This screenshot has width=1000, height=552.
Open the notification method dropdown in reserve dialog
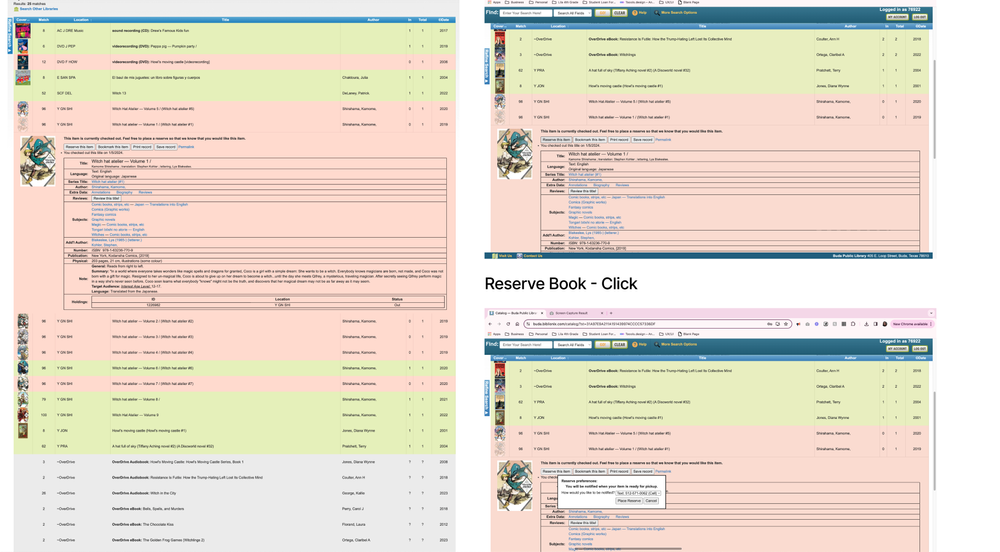(638, 493)
